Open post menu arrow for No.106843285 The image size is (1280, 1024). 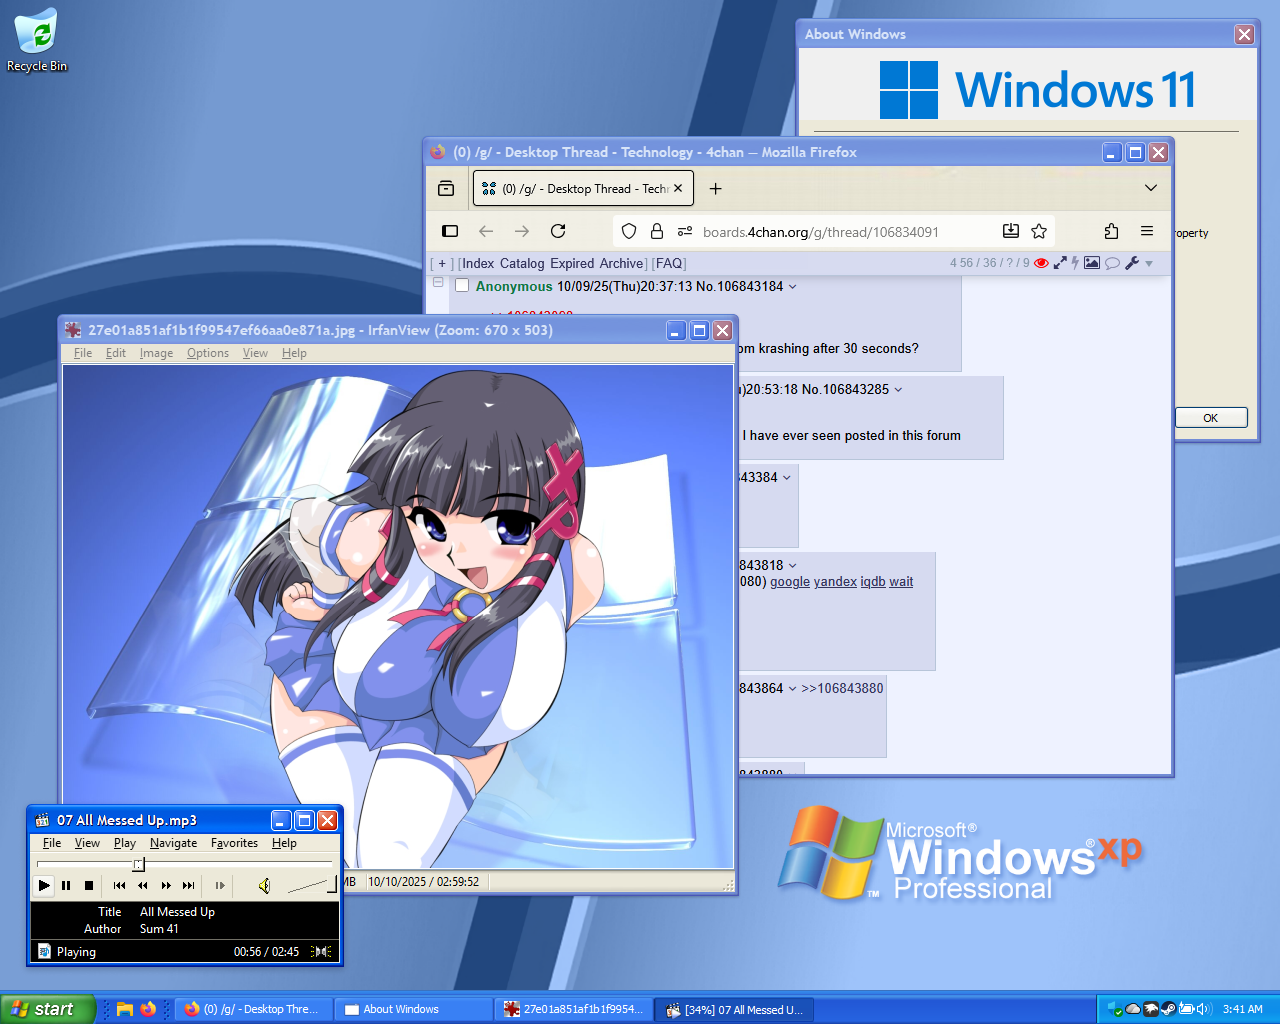tap(898, 390)
